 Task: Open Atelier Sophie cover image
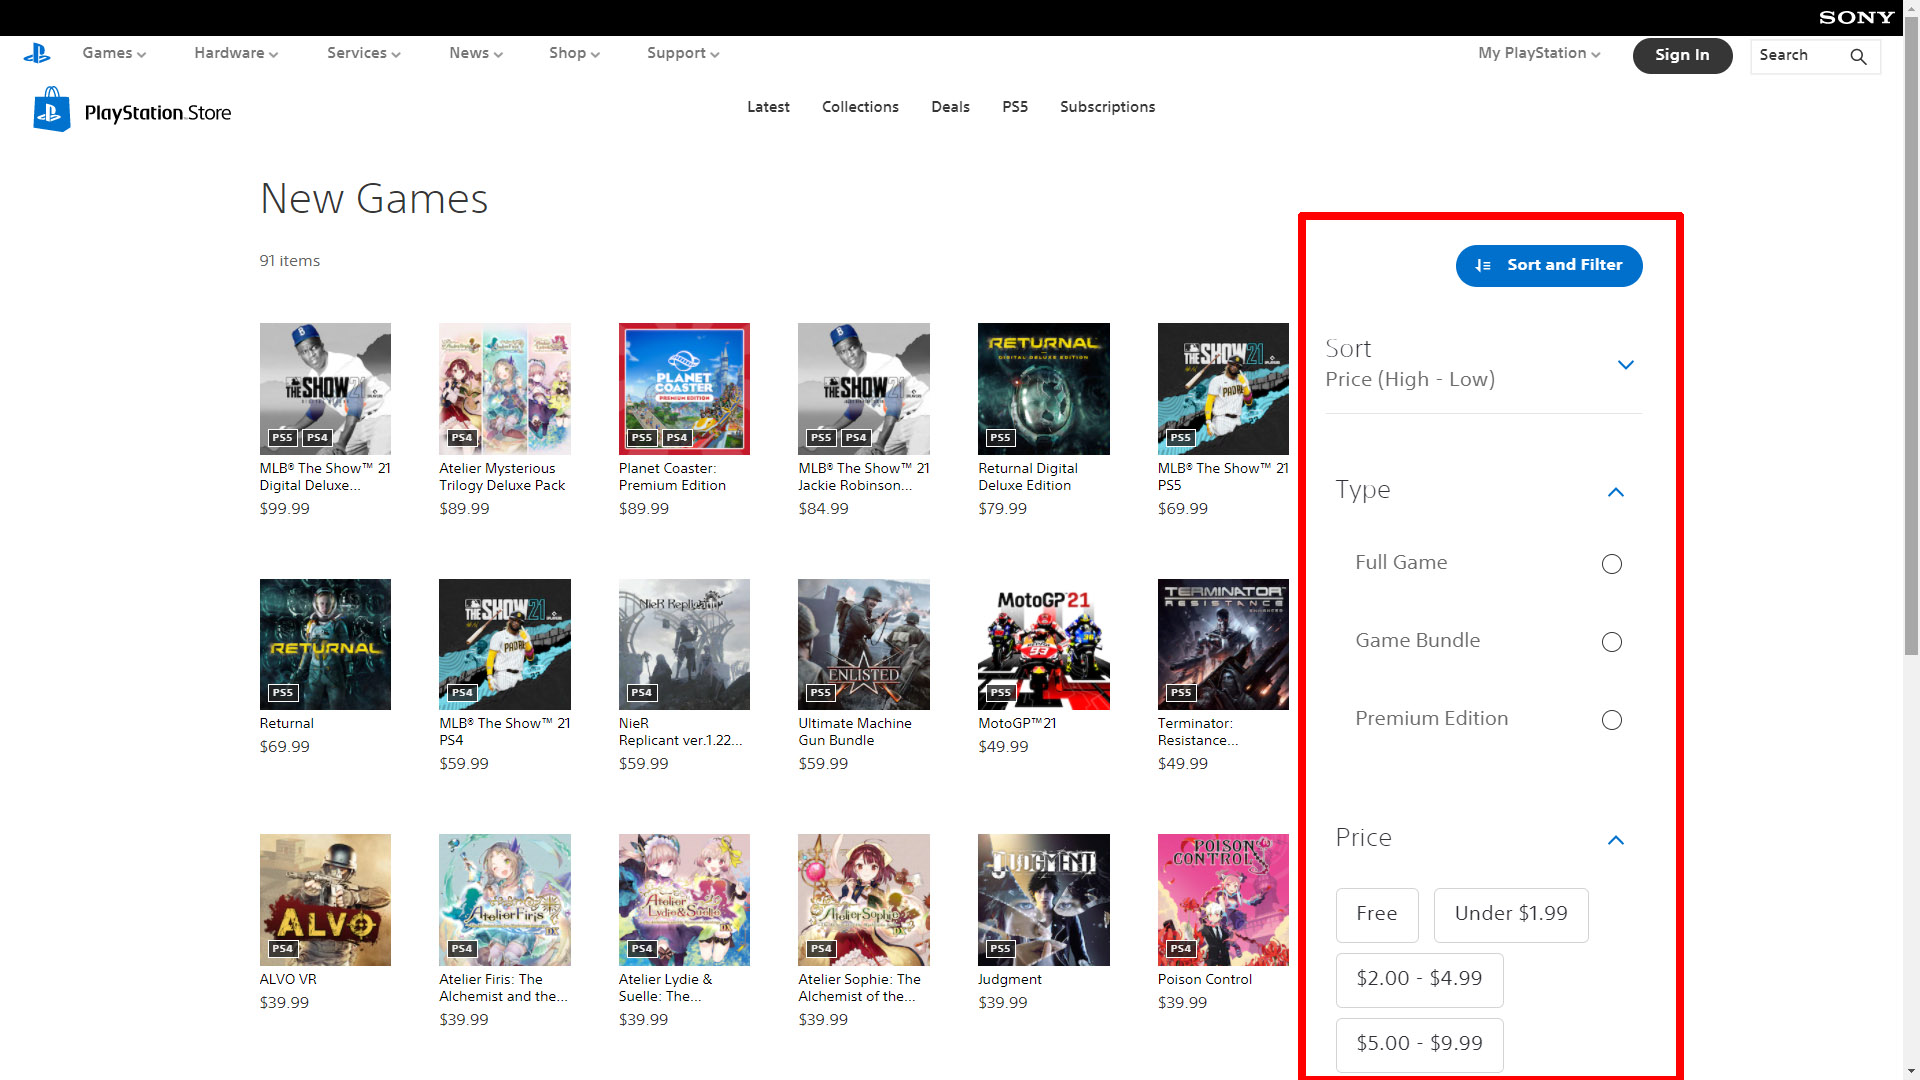(863, 900)
